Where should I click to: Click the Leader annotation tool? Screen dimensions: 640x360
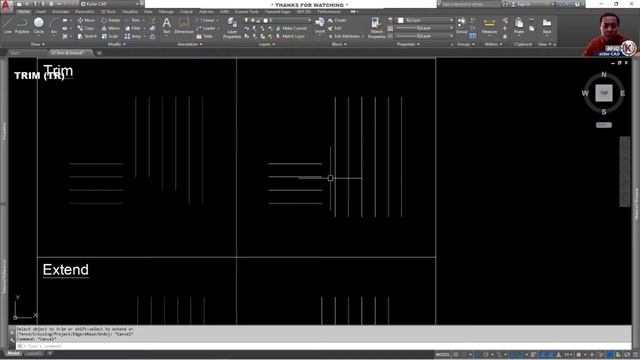[206, 28]
